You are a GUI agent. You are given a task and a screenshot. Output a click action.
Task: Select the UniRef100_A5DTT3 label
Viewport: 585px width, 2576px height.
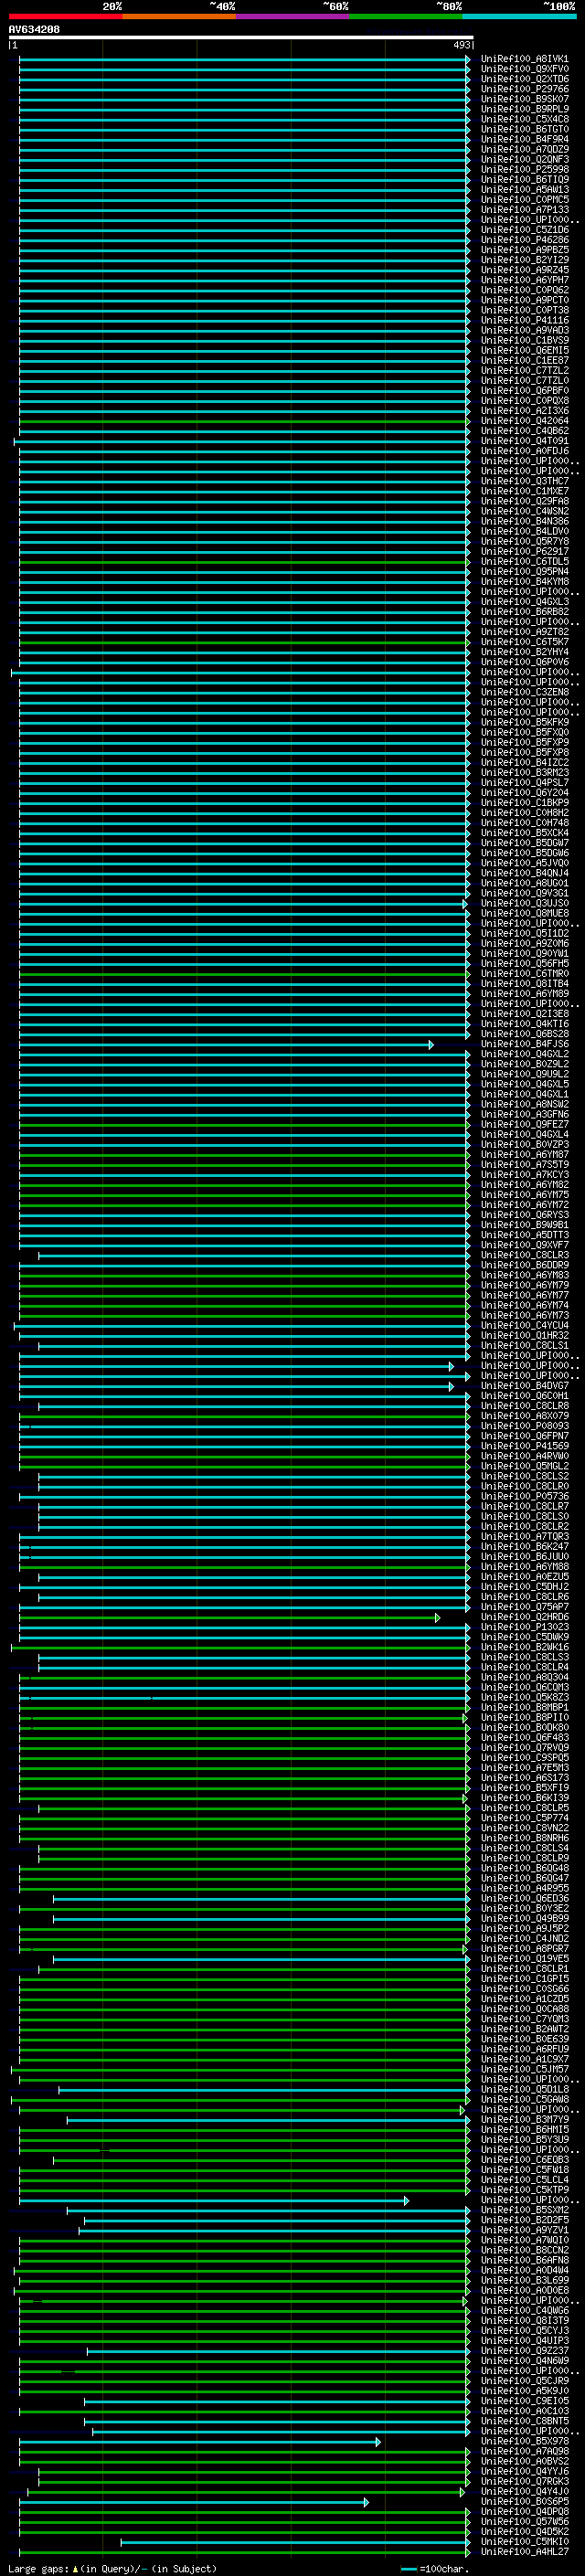tap(524, 1235)
